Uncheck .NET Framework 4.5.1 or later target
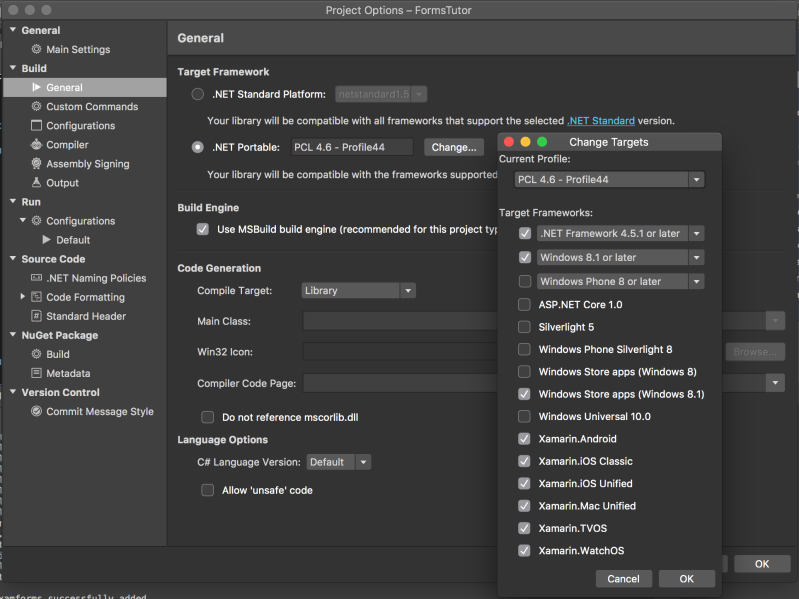Screen dimensions: 799x599 [525, 233]
